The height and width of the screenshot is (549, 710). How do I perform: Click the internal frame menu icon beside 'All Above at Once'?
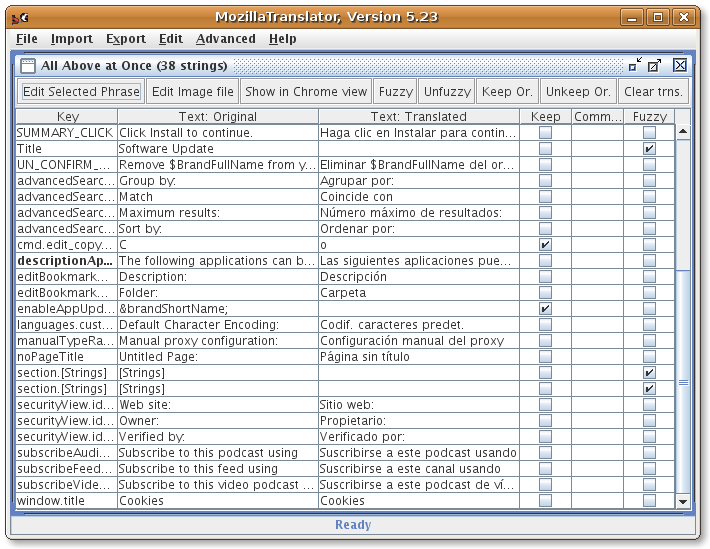[x=28, y=66]
